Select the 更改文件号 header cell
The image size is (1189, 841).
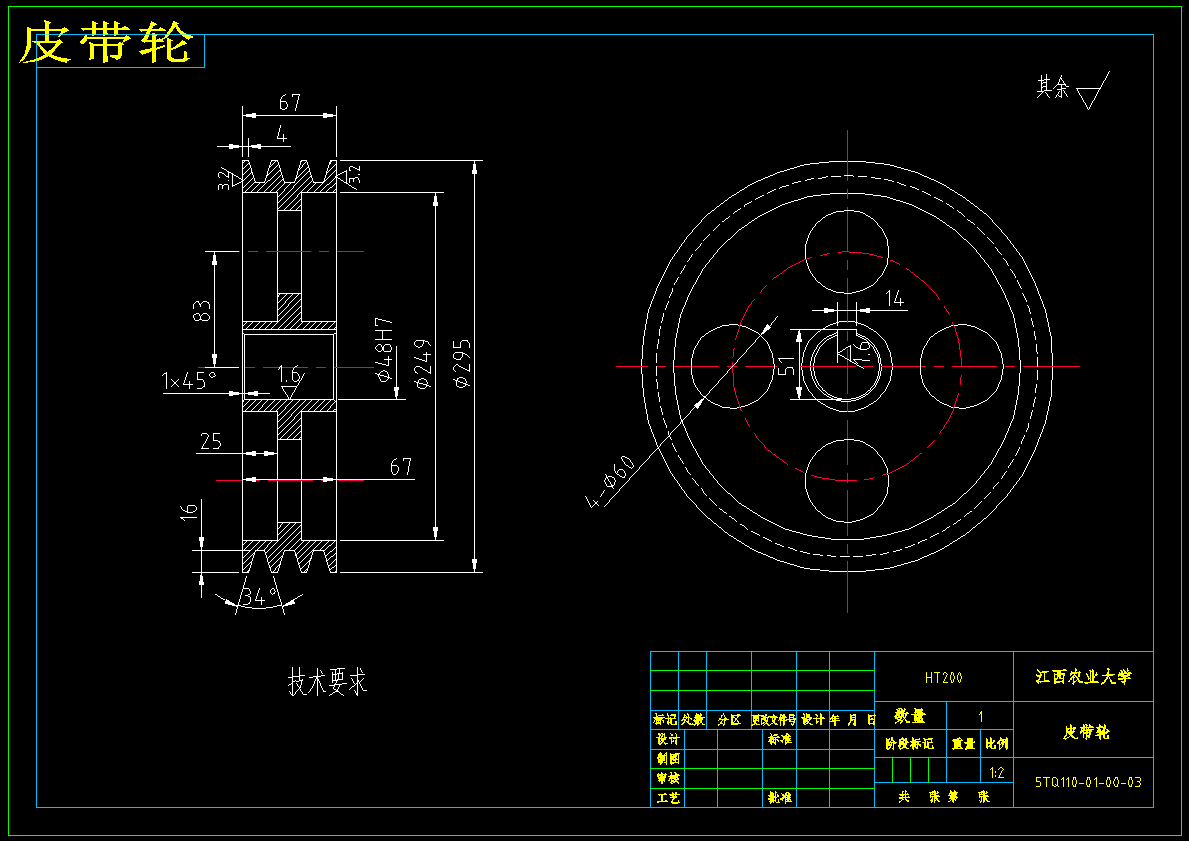pos(773,719)
